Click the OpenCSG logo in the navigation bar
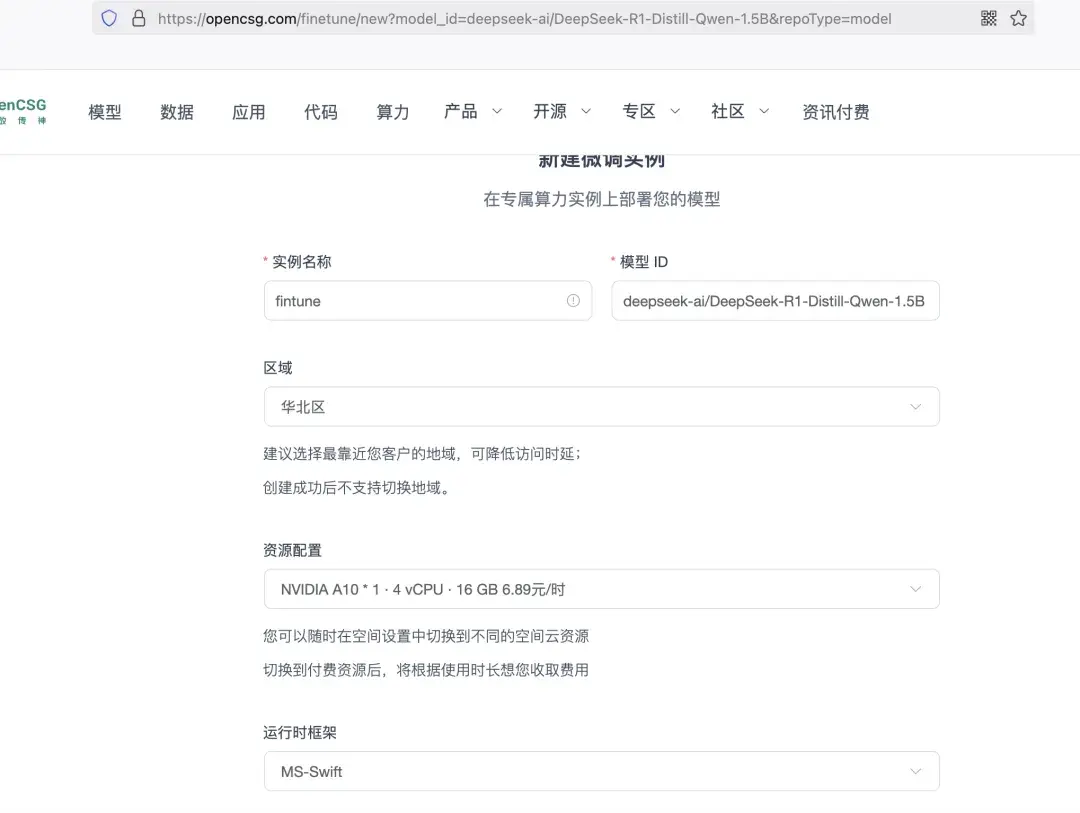Image resolution: width=1080 pixels, height=813 pixels. [x=24, y=110]
